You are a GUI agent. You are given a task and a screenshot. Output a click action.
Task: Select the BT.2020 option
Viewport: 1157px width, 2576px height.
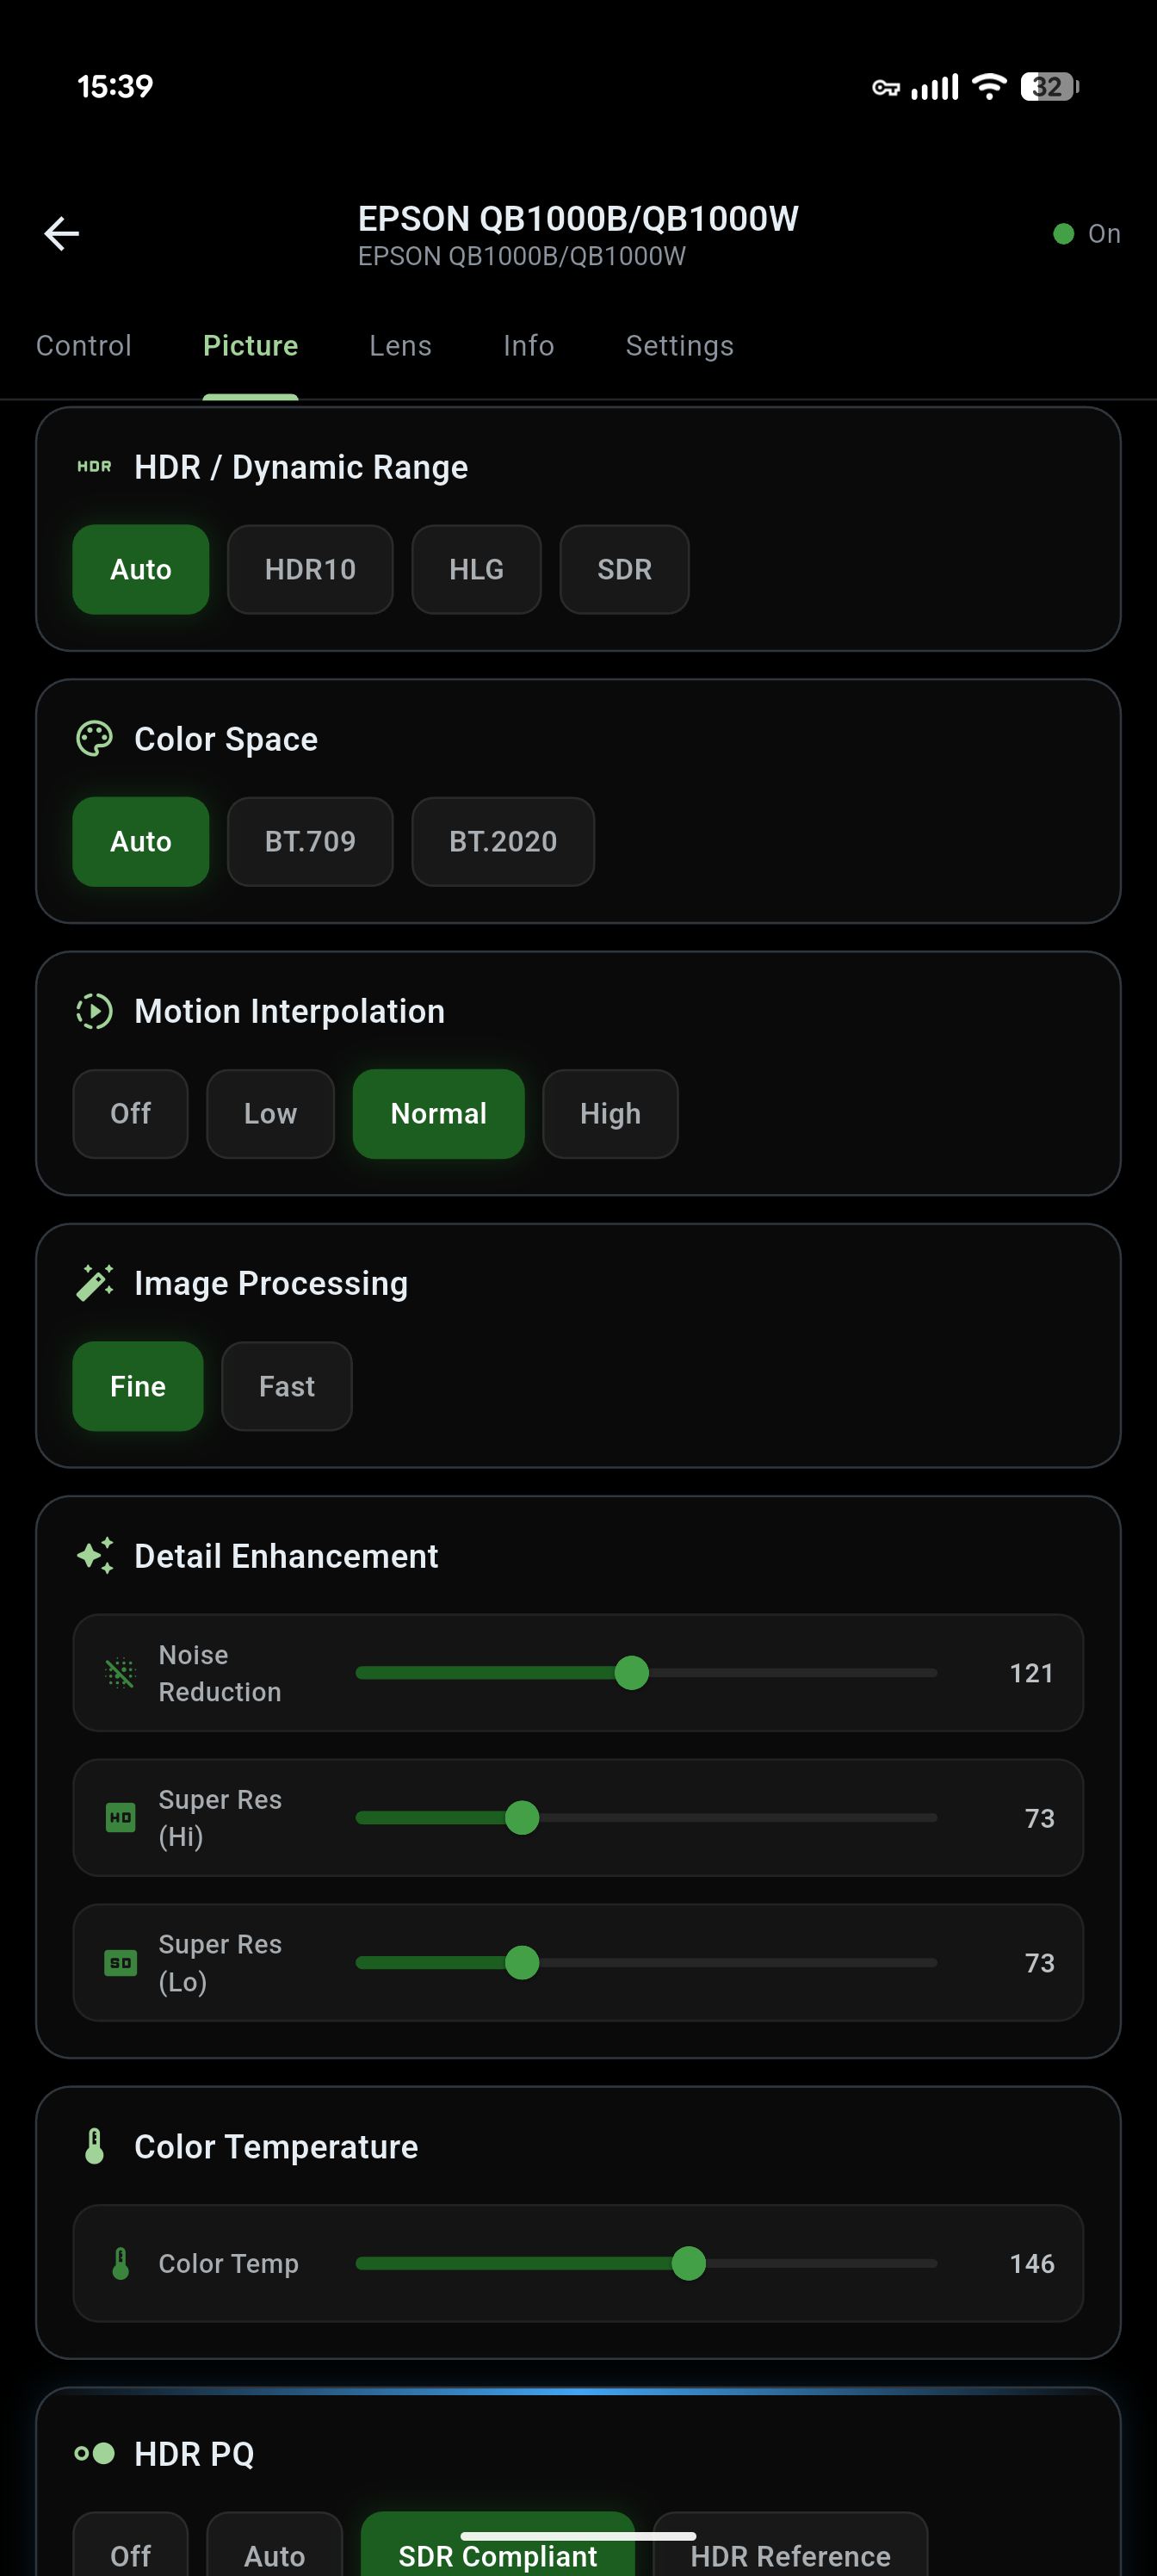tap(502, 841)
